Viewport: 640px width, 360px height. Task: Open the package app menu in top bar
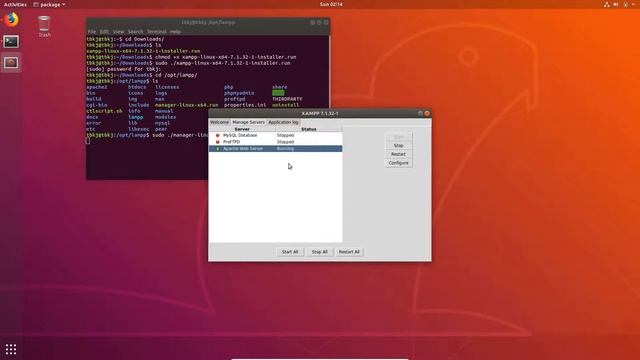point(49,4)
